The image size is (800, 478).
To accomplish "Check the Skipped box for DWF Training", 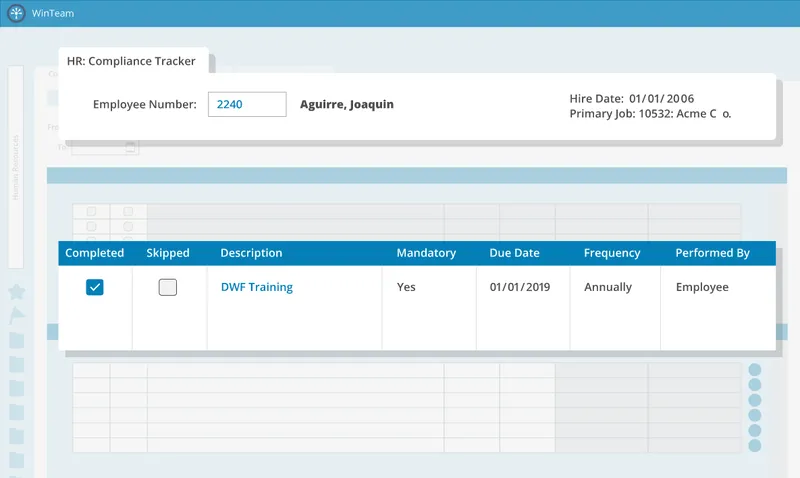I will (x=167, y=287).
